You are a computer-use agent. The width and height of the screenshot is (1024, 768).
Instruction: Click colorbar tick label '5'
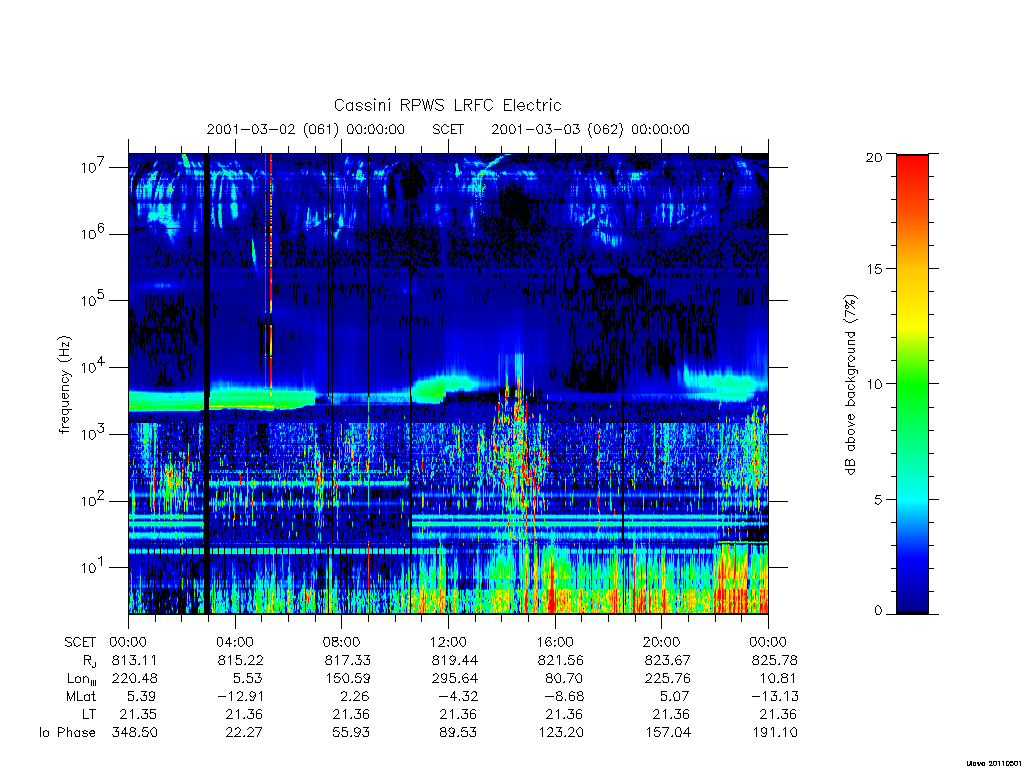(x=877, y=500)
